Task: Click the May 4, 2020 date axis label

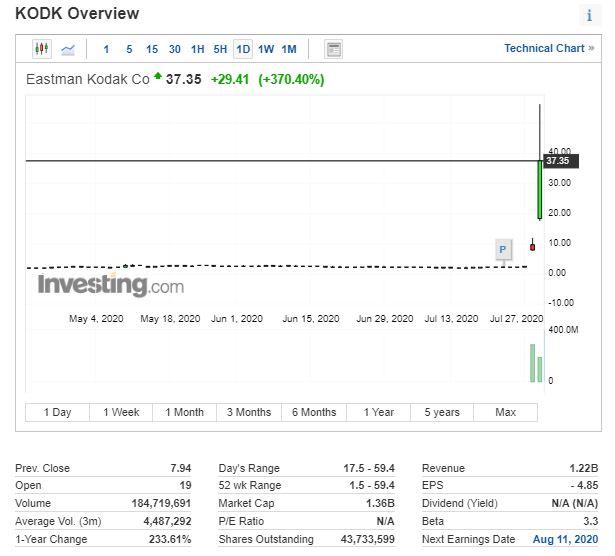Action: coord(96,319)
